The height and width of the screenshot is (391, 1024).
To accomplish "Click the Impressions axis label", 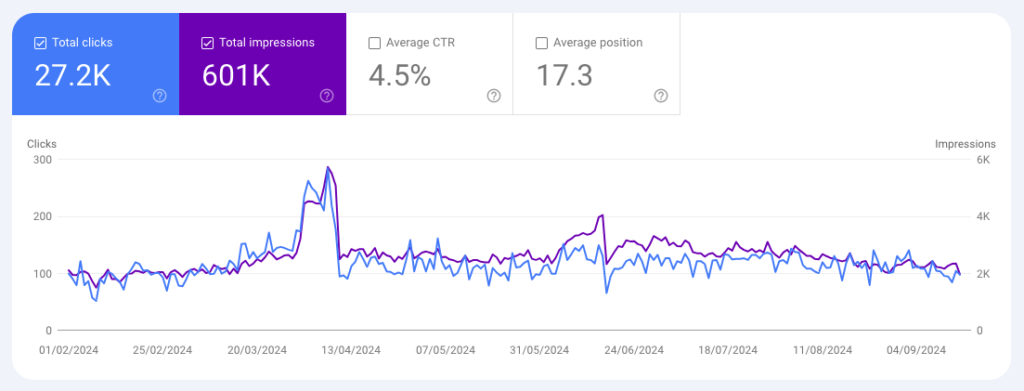I will click(x=965, y=144).
